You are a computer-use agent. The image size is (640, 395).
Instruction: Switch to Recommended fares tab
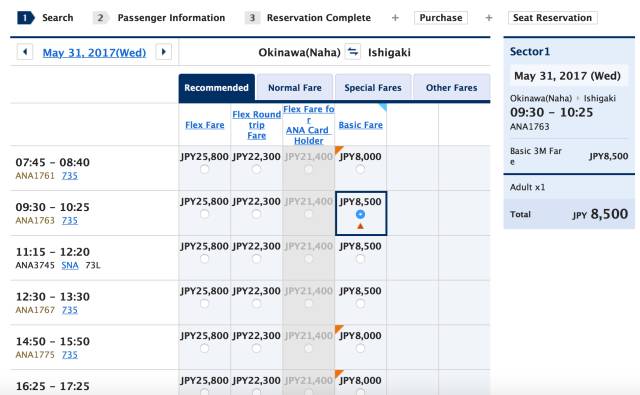pyautogui.click(x=216, y=87)
